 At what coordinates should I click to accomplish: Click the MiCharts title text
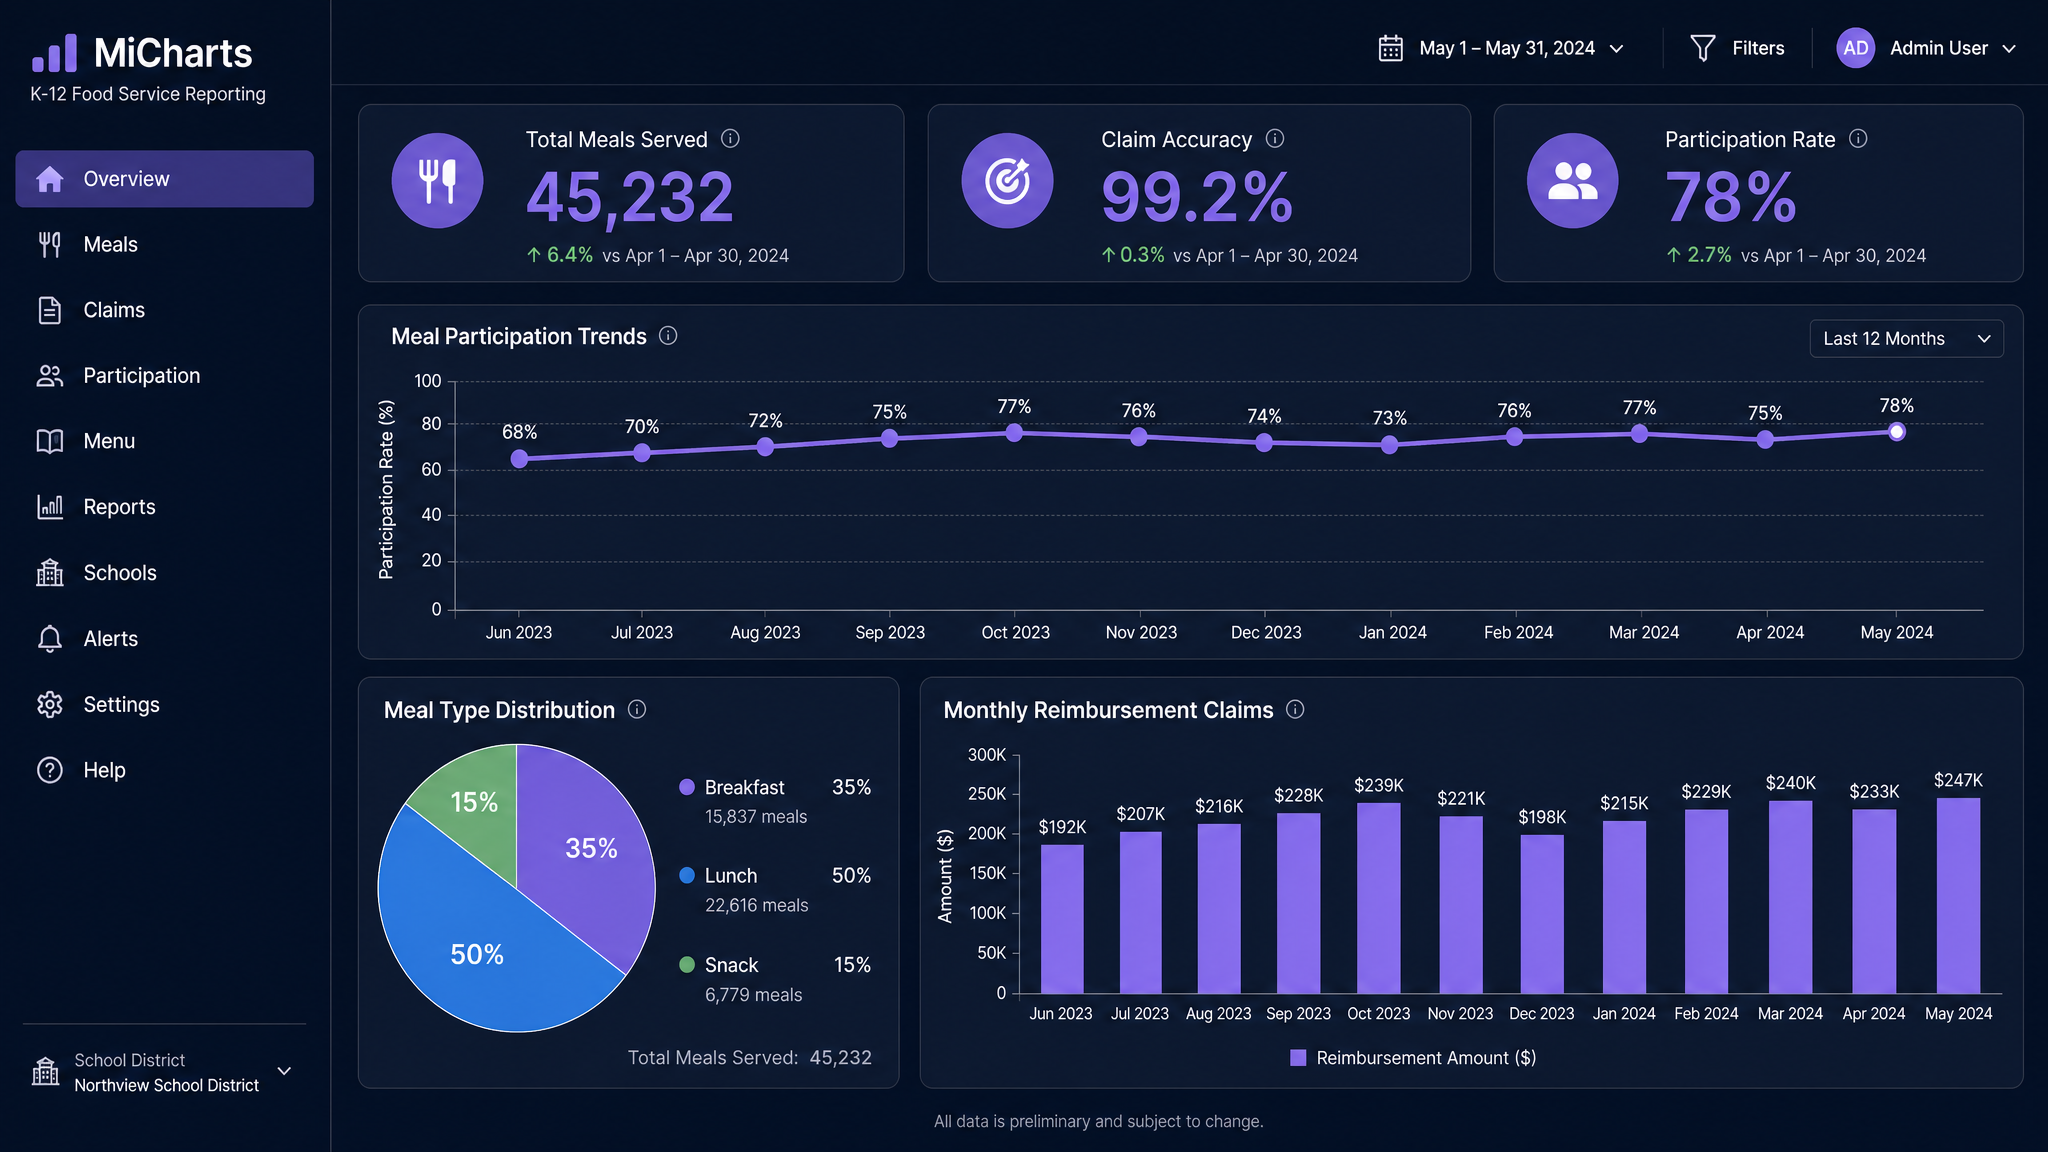coord(173,53)
